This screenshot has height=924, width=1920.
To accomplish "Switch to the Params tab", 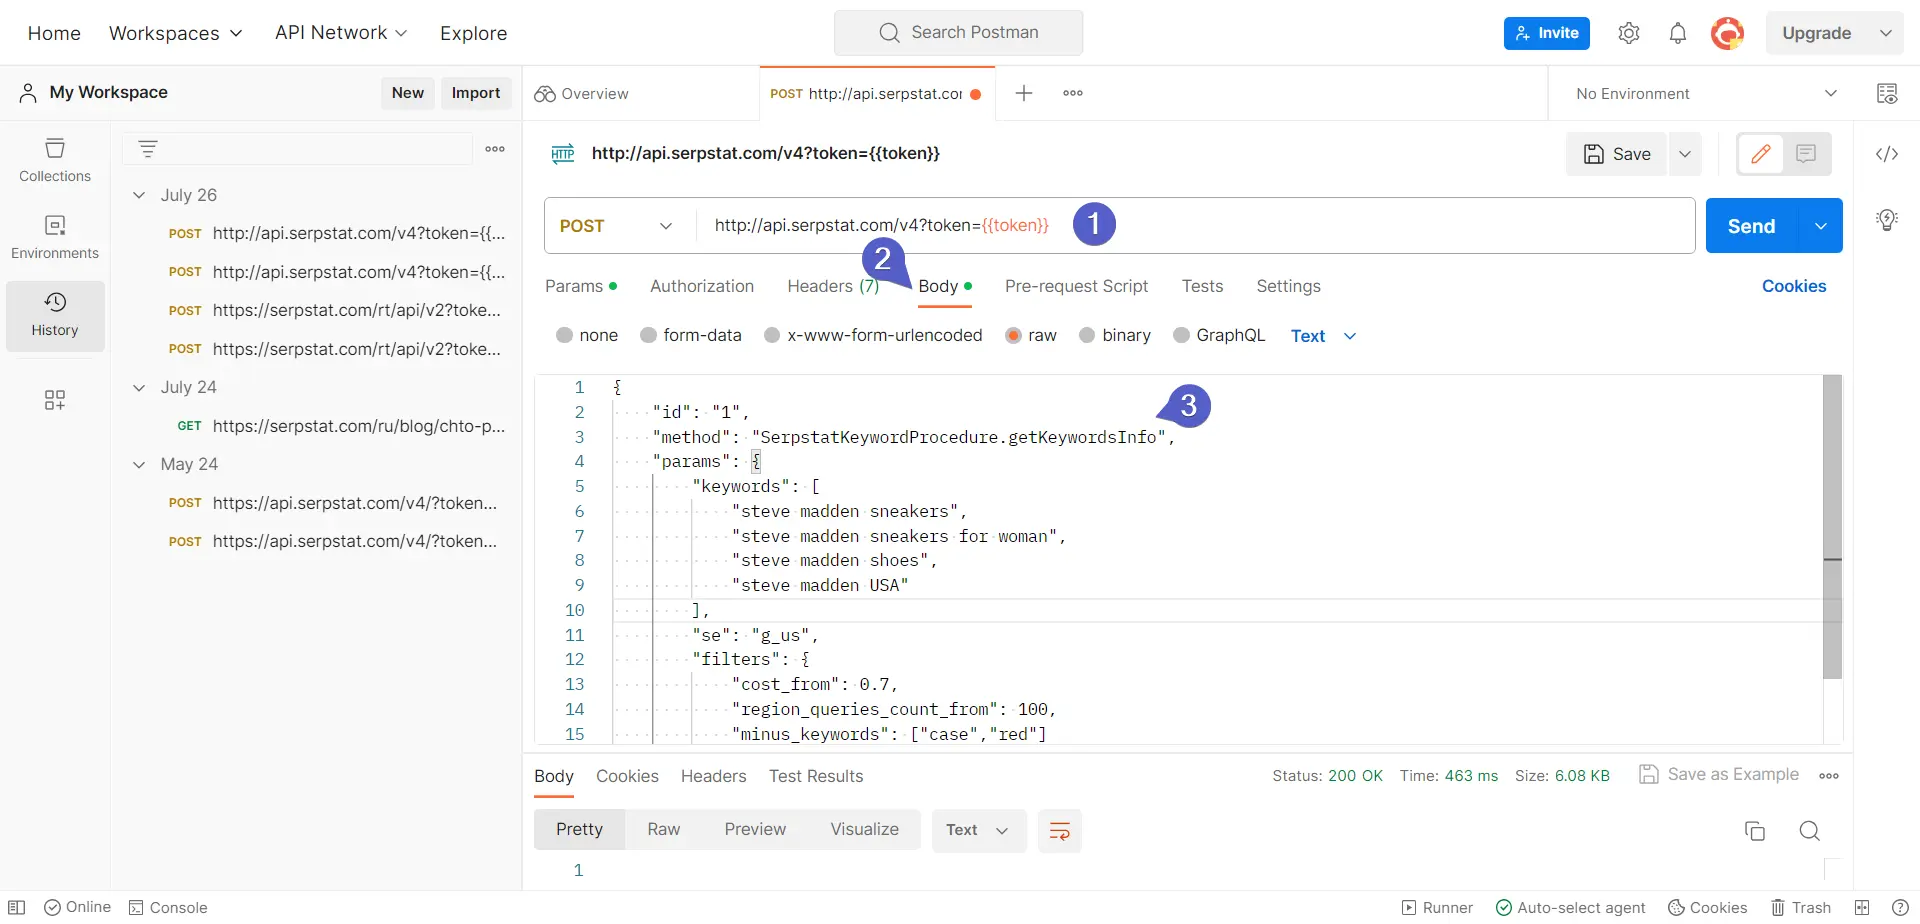I will pos(581,286).
